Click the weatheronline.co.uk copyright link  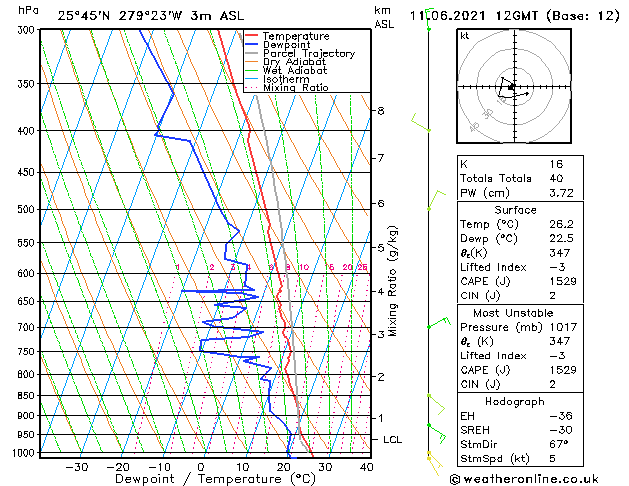[524, 479]
